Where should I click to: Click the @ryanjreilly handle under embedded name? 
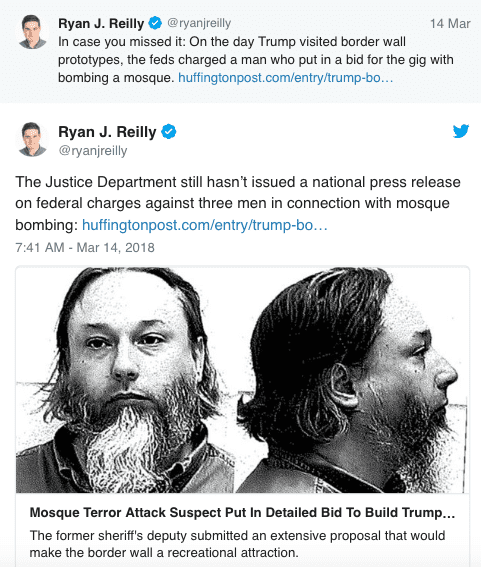coord(93,151)
